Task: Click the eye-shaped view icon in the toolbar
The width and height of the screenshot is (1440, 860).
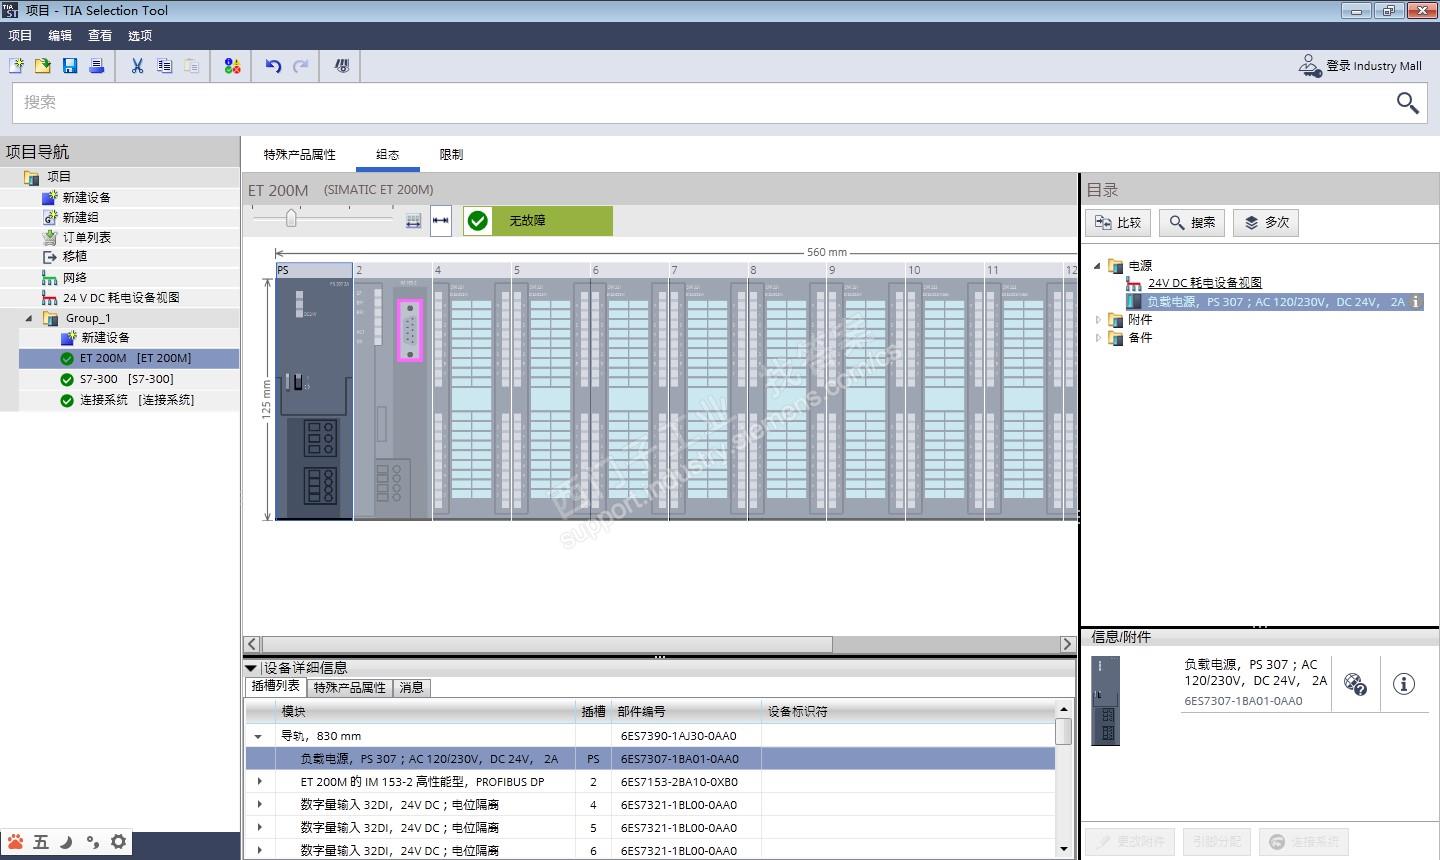Action: tap(342, 66)
